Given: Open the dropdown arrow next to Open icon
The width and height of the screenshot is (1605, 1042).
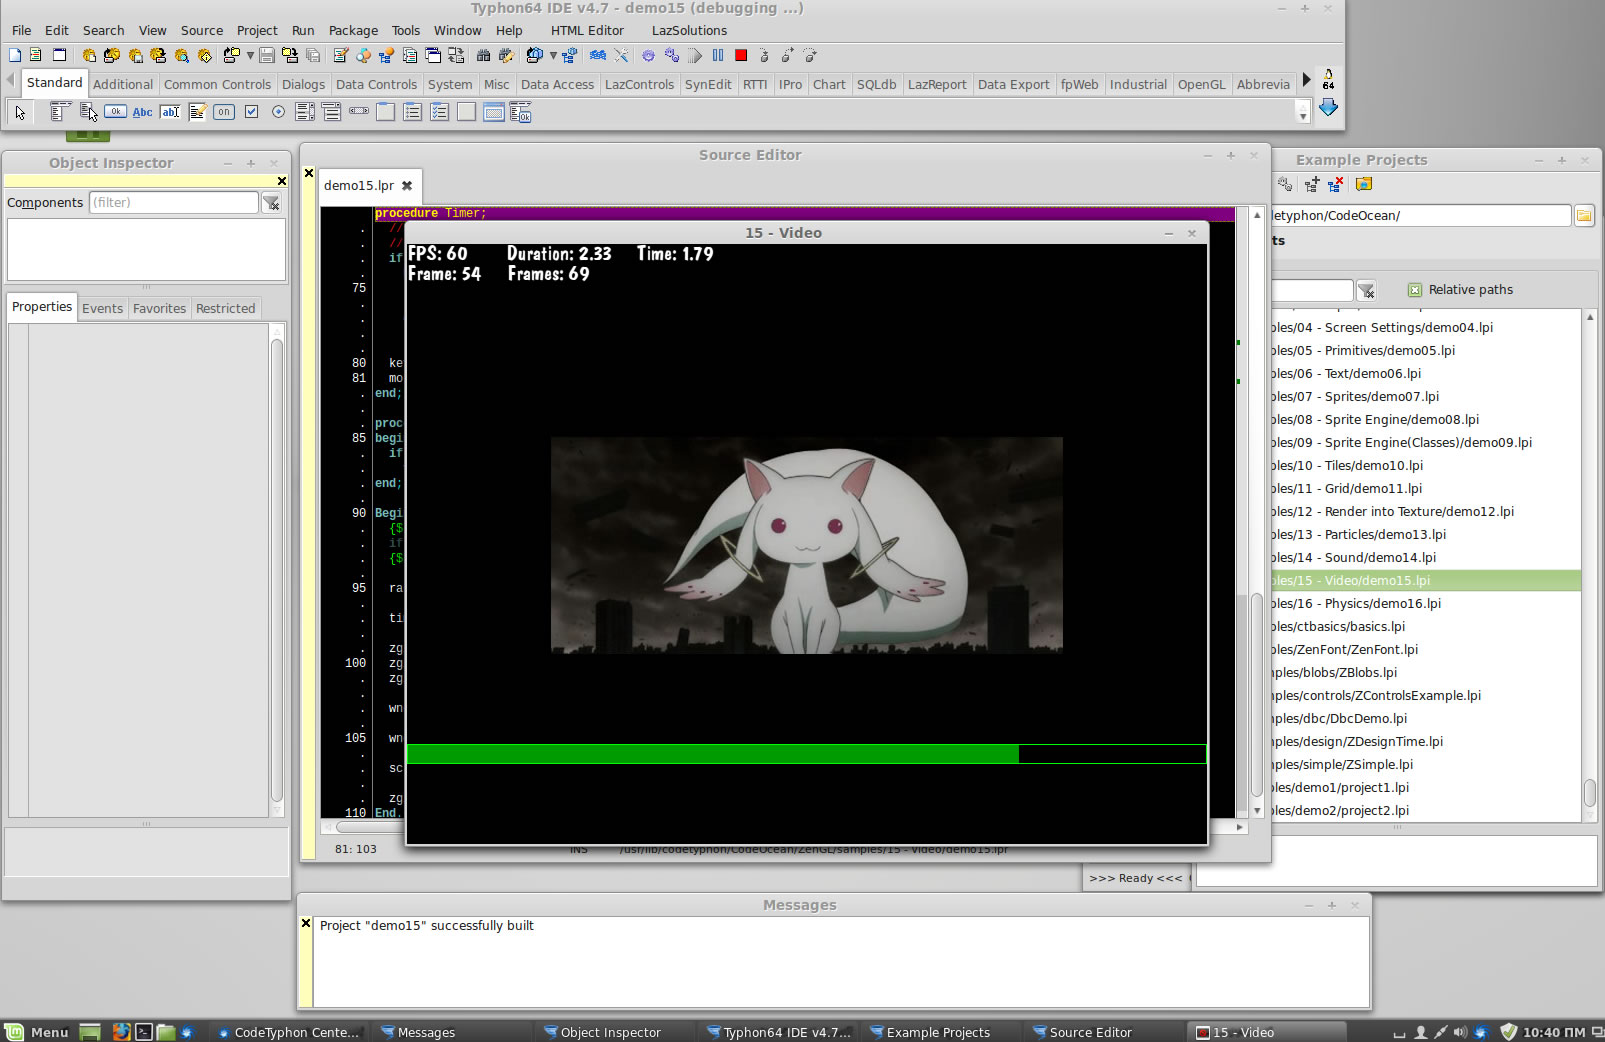Looking at the screenshot, I should pos(250,56).
